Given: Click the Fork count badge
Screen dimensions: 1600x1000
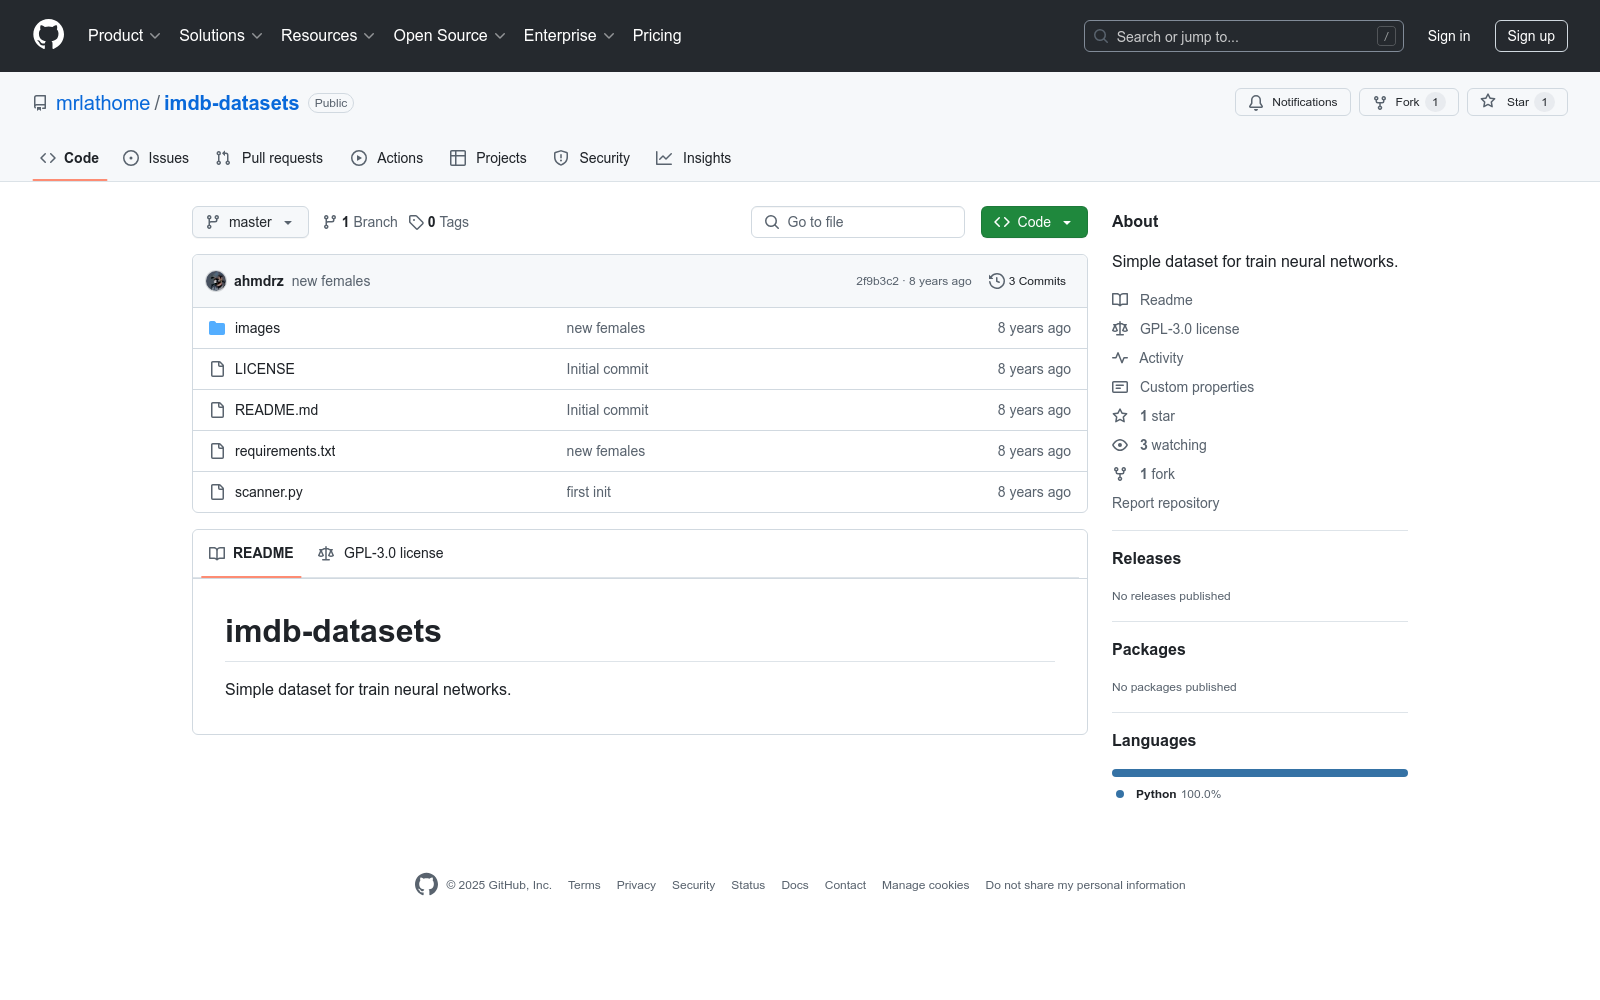Looking at the screenshot, I should 1435,102.
